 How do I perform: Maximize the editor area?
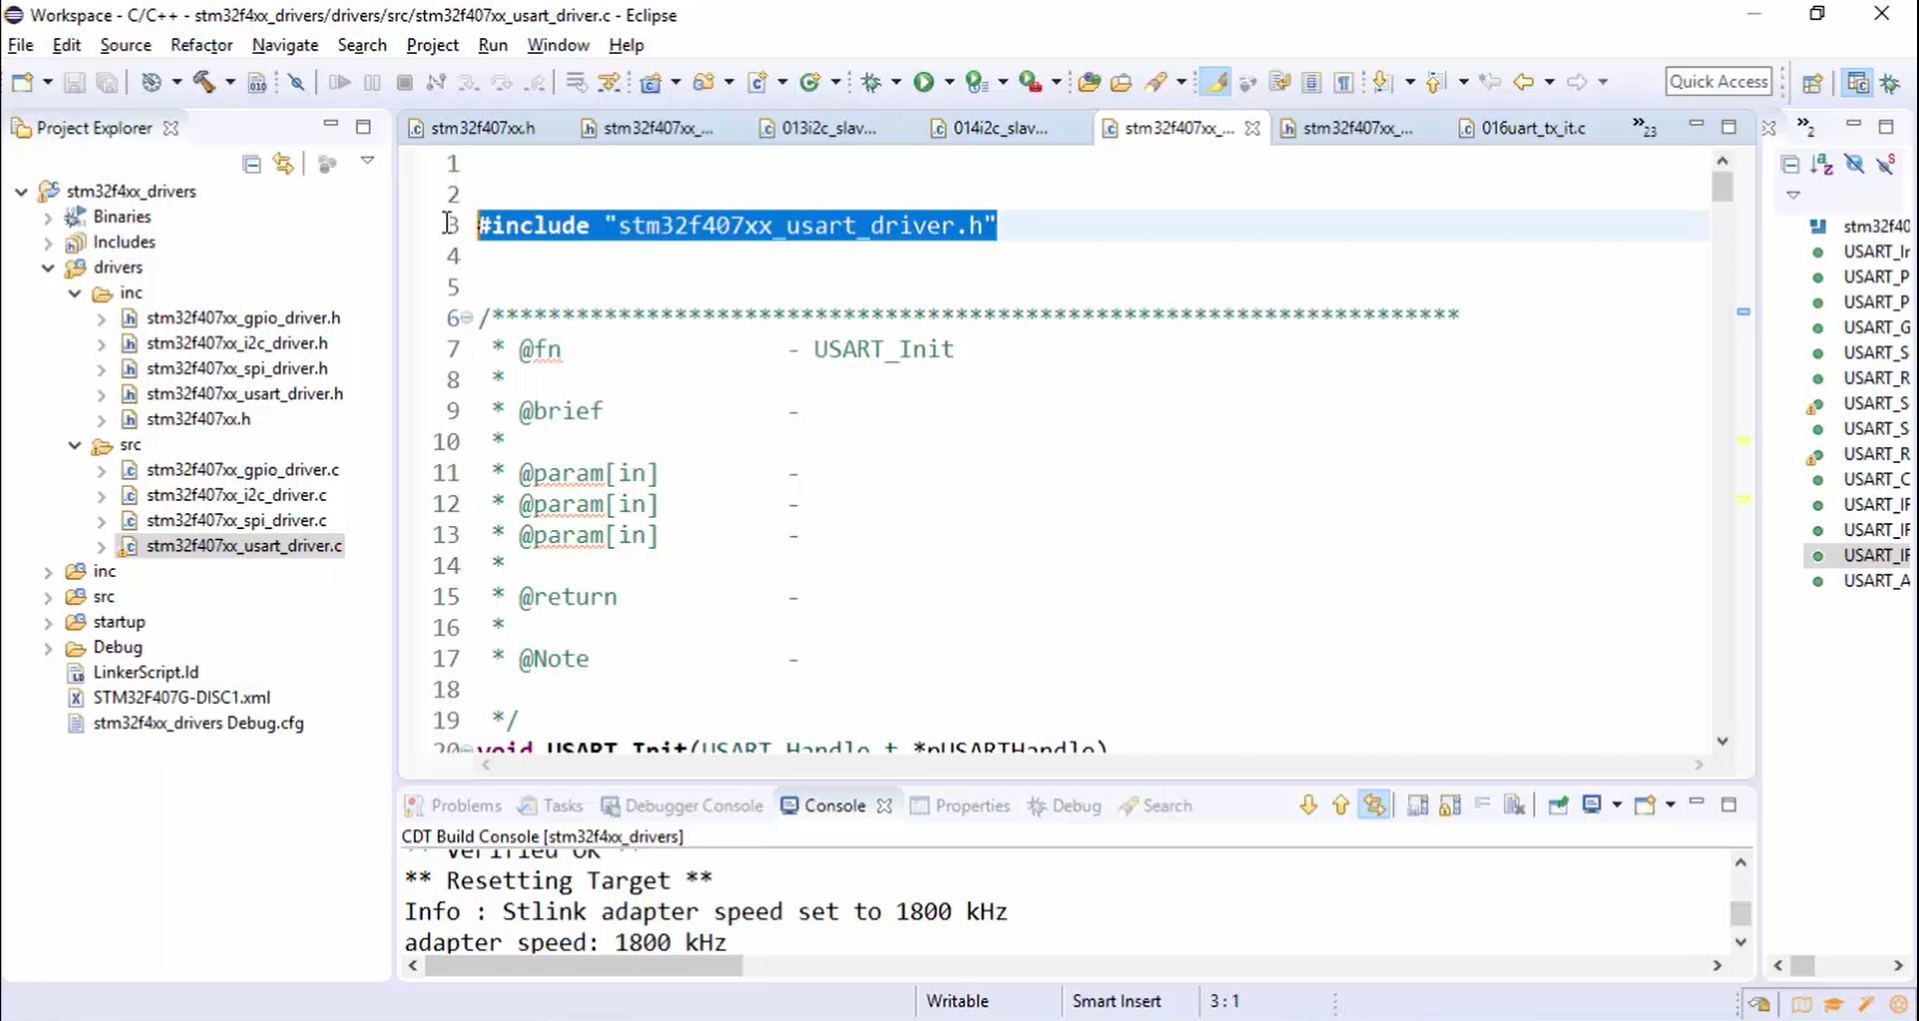point(1729,127)
